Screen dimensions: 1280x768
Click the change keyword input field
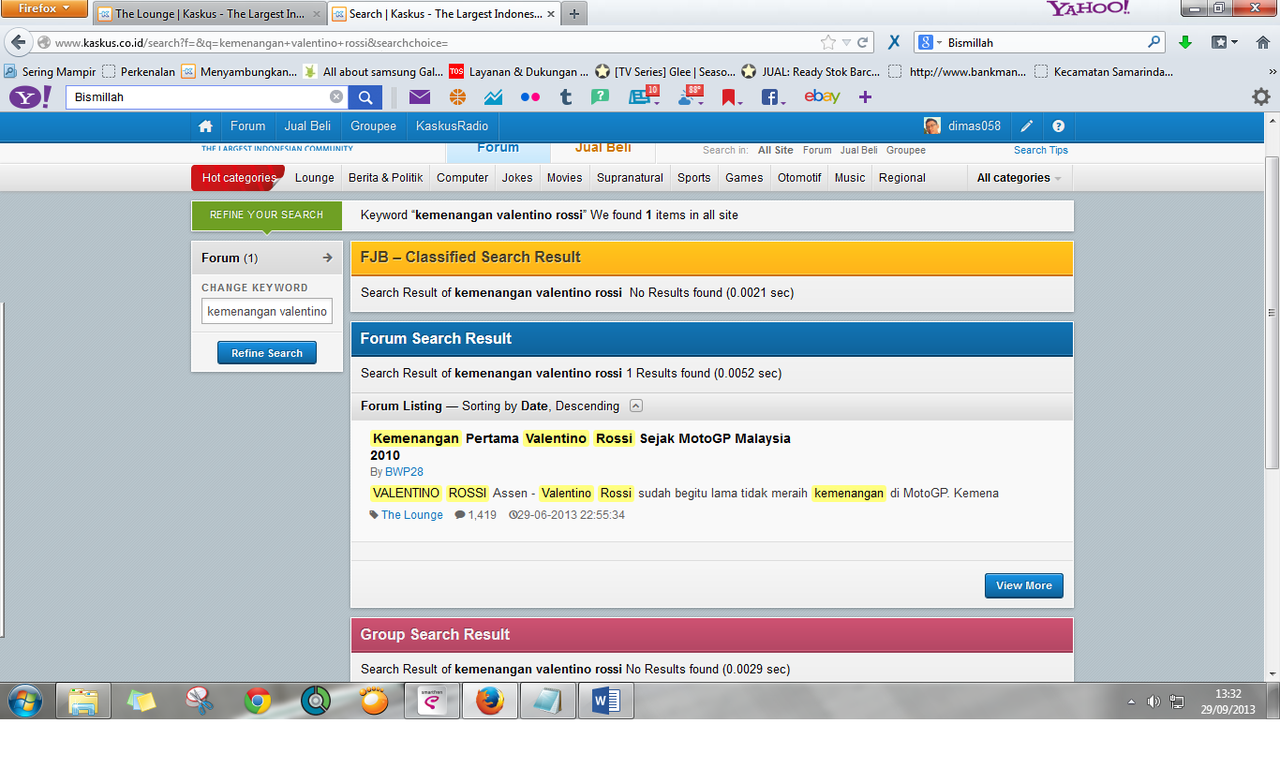[267, 311]
